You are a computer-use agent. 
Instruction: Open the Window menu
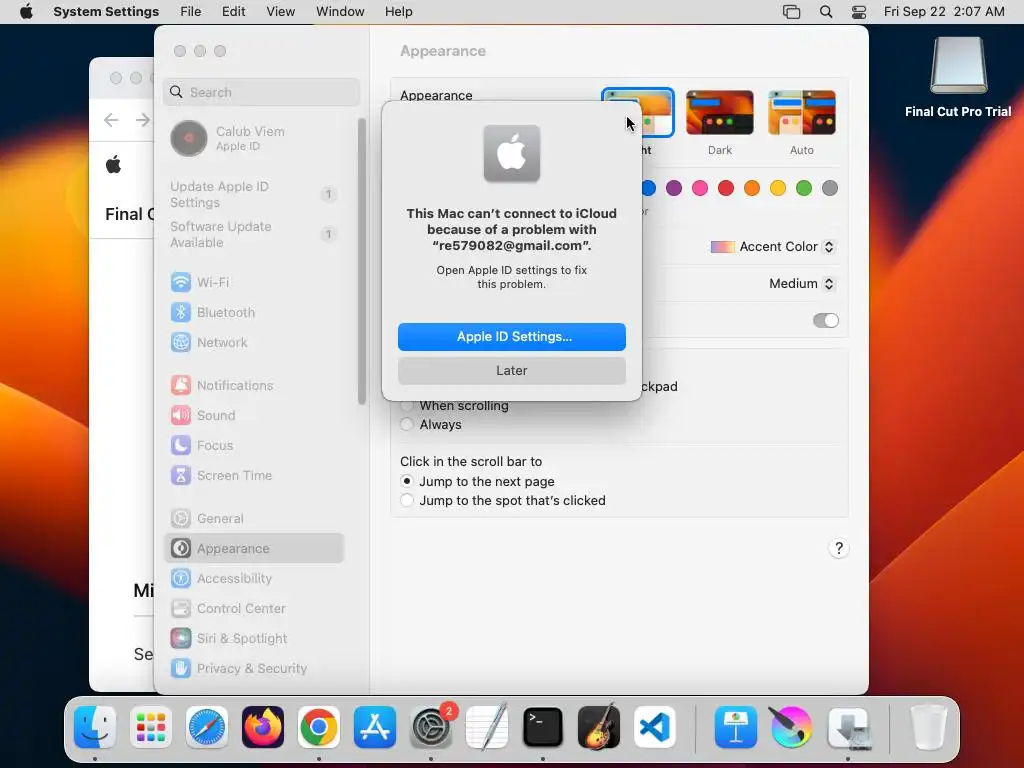click(340, 12)
